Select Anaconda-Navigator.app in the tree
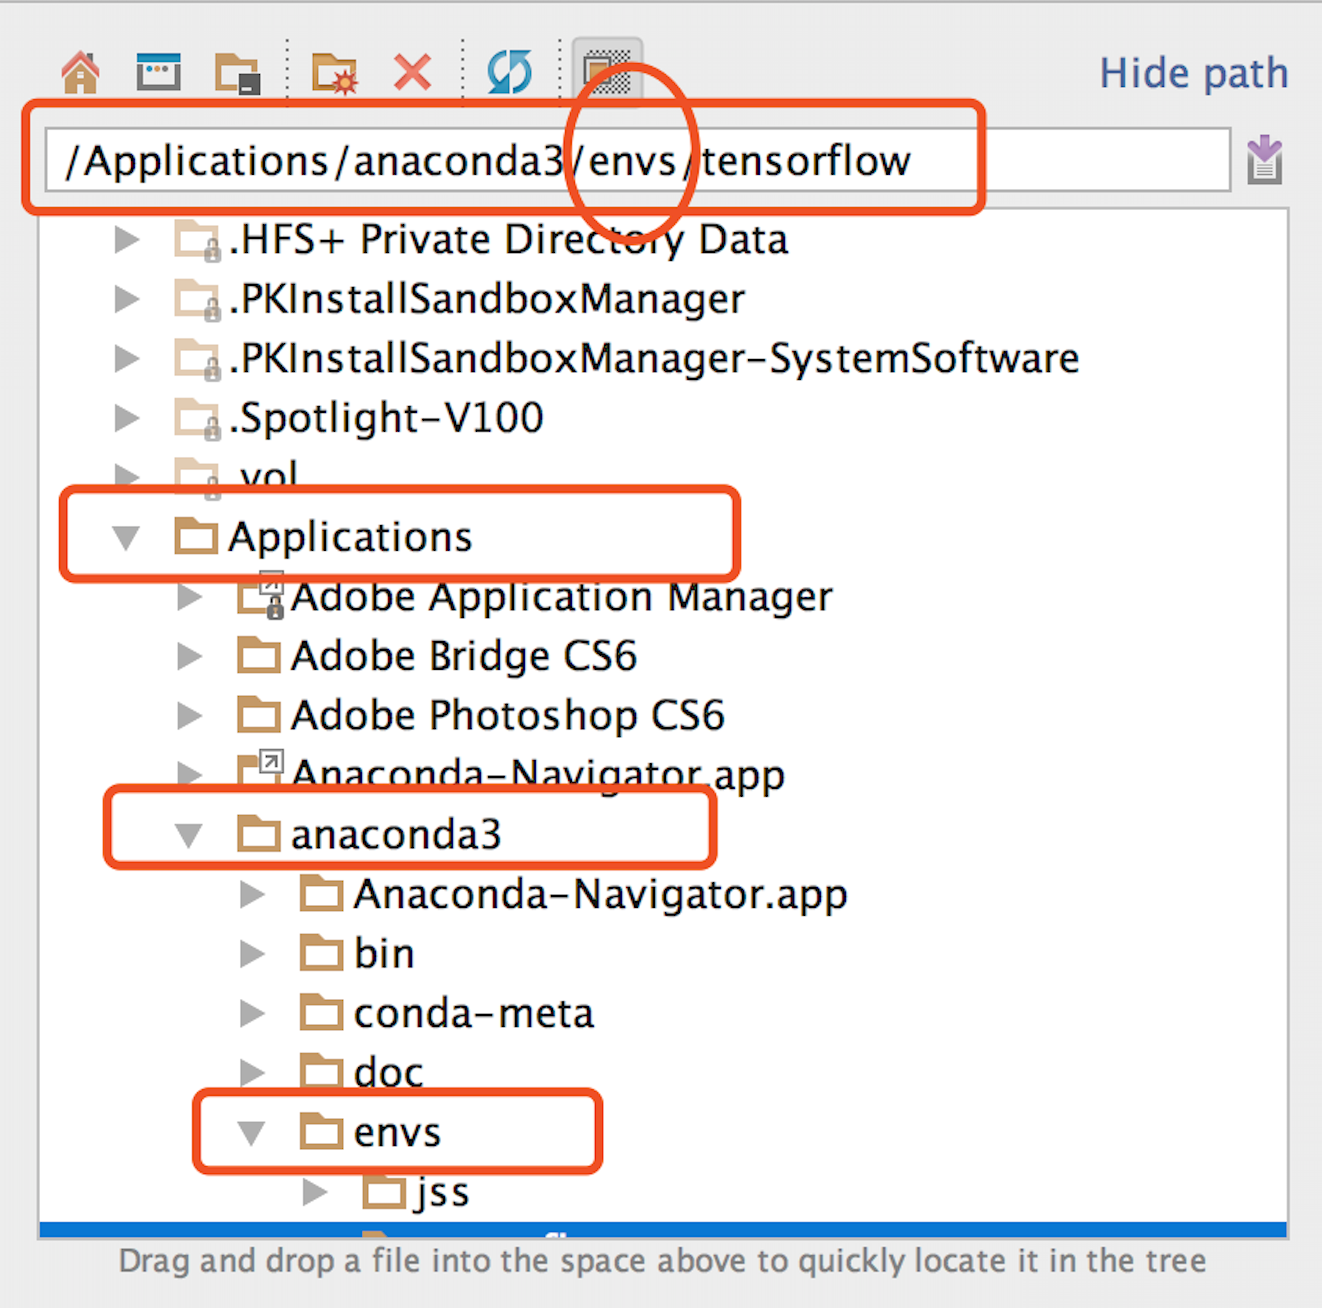The width and height of the screenshot is (1322, 1308). click(598, 894)
